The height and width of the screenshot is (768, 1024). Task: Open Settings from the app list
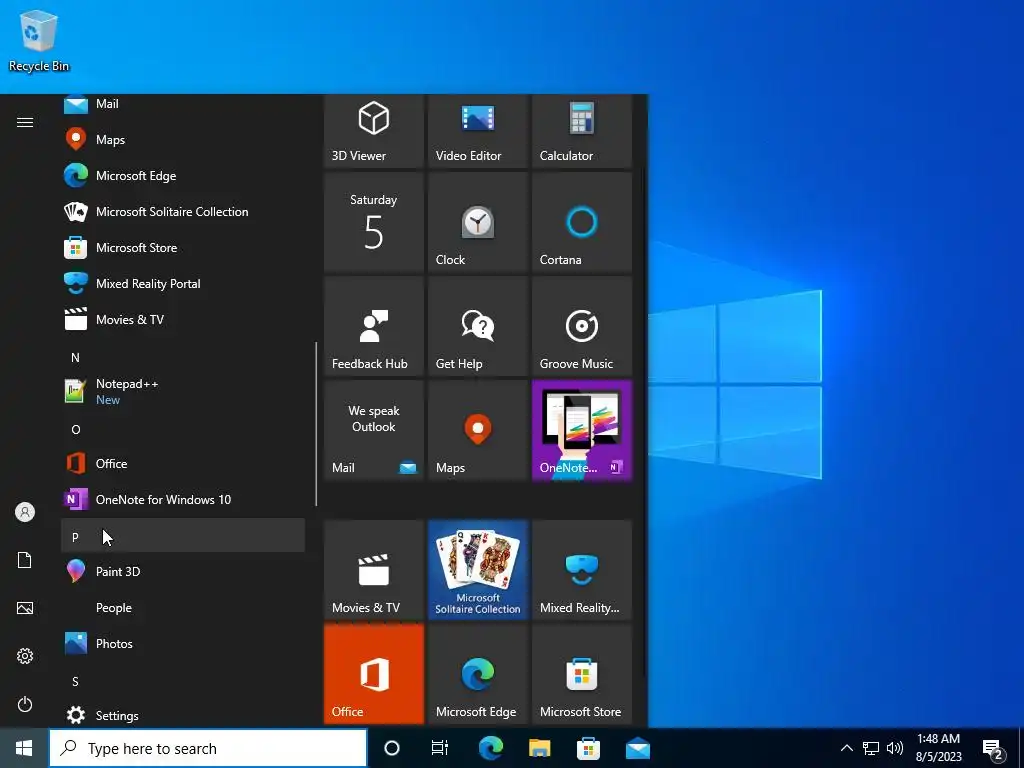(183, 715)
